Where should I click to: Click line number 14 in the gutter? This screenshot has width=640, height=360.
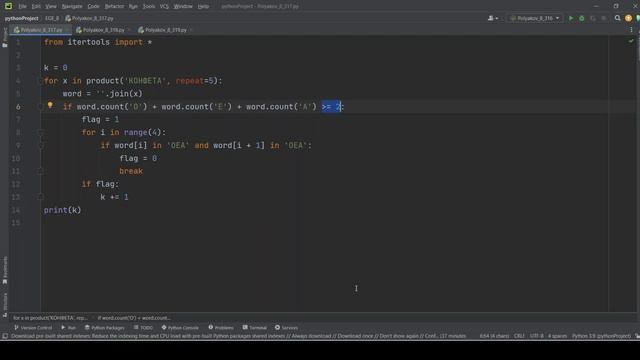[x=16, y=210]
